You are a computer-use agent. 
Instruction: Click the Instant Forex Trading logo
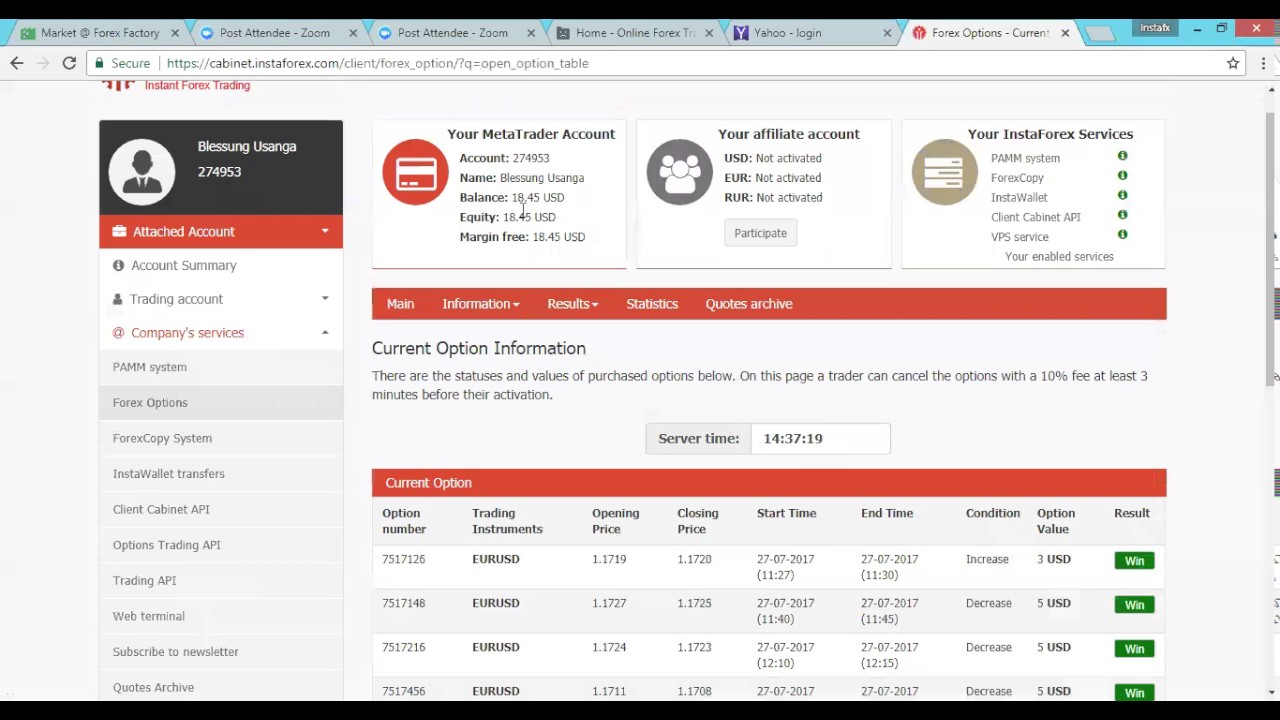tap(176, 85)
